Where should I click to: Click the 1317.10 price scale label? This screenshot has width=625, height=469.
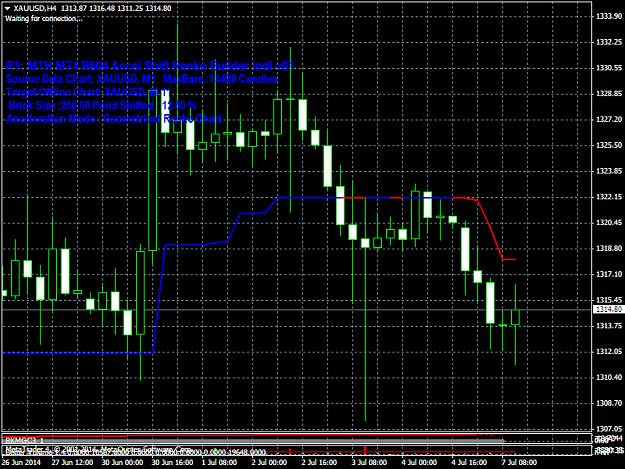click(x=609, y=274)
